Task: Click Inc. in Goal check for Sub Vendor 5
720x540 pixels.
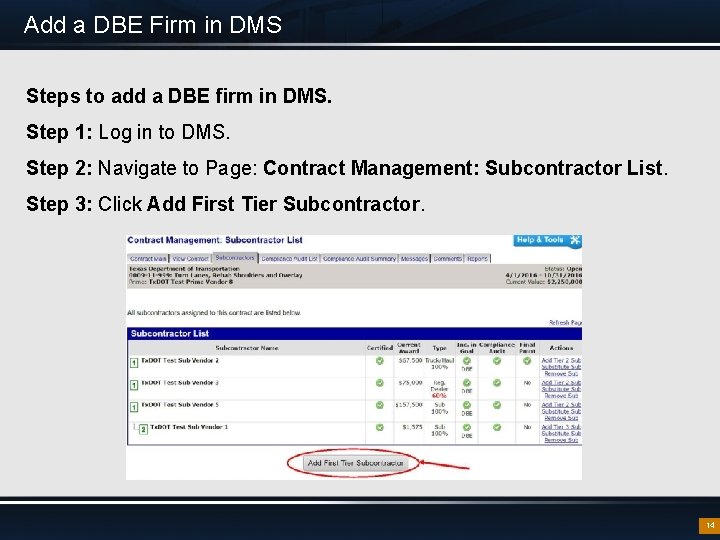Action: point(467,405)
